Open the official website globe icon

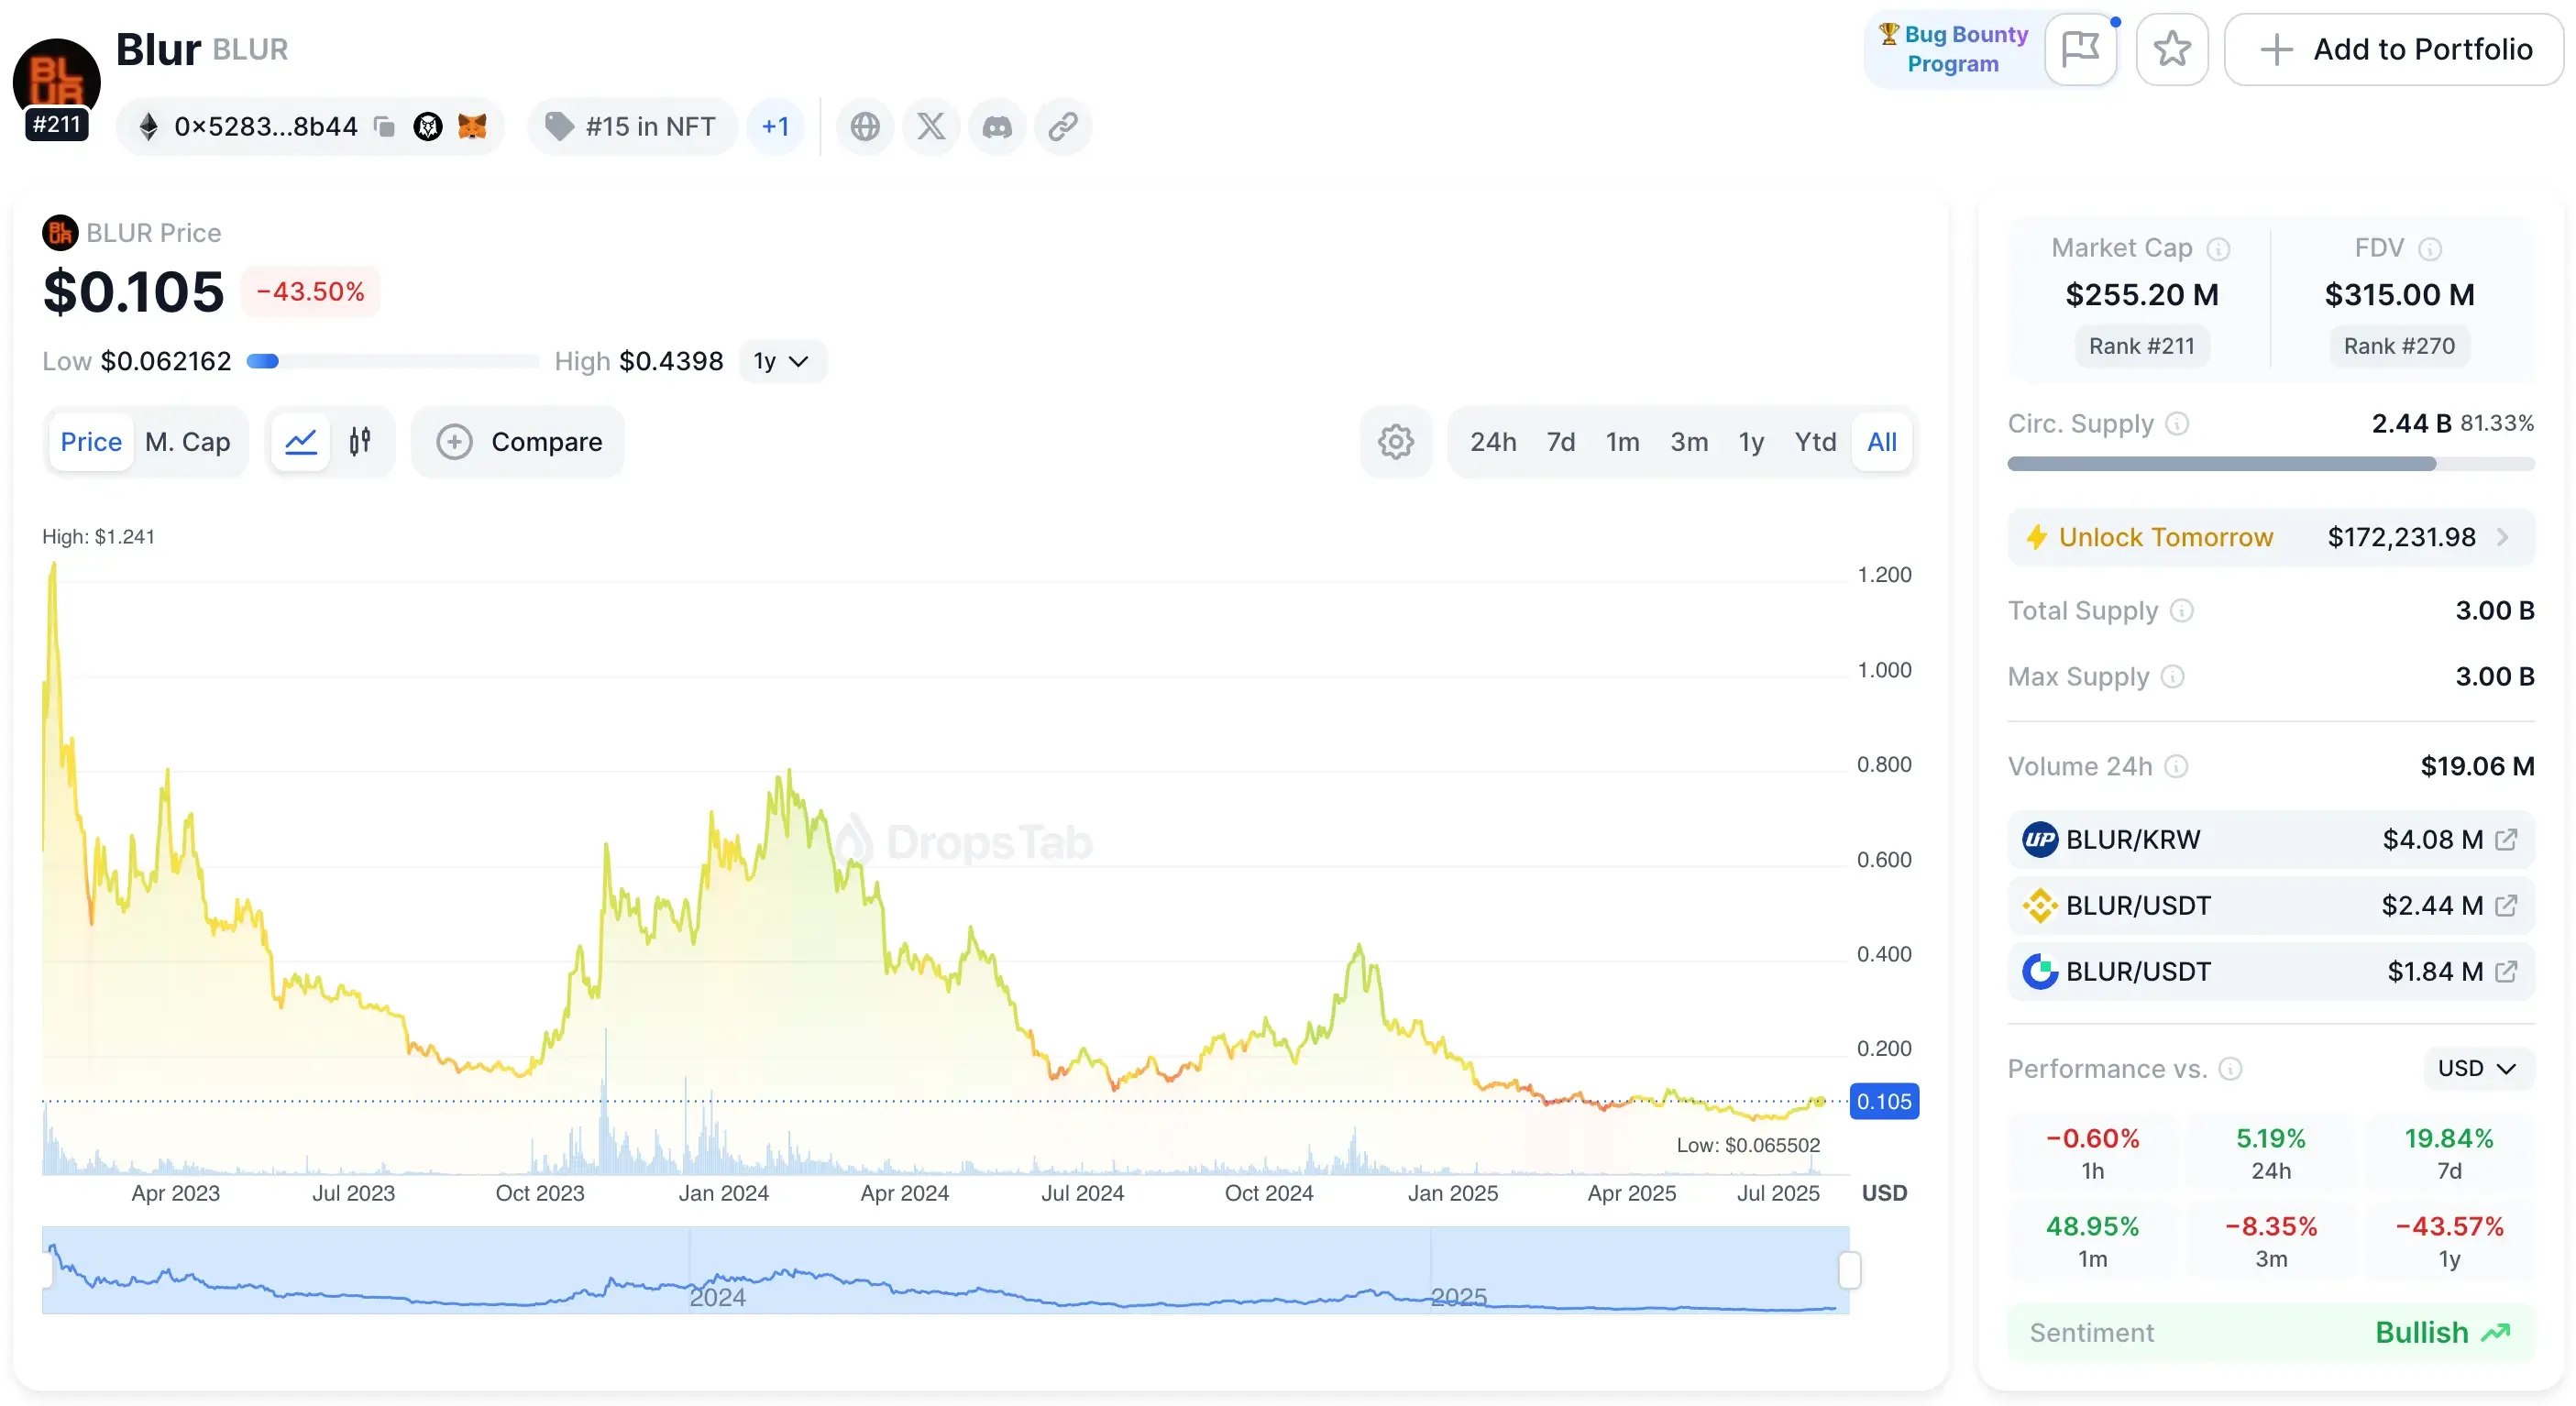tap(865, 127)
